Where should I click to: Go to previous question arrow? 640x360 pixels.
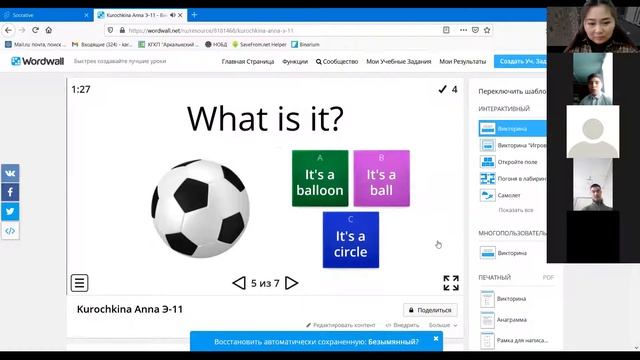click(x=239, y=283)
